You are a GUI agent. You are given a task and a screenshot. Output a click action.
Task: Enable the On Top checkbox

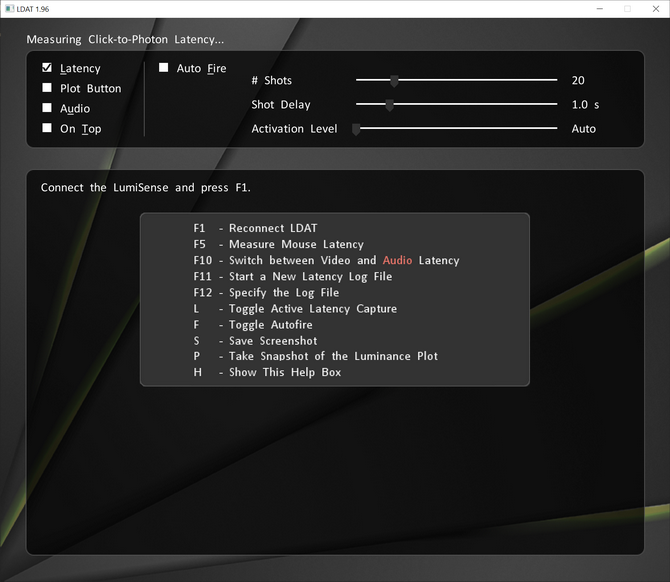coord(47,128)
